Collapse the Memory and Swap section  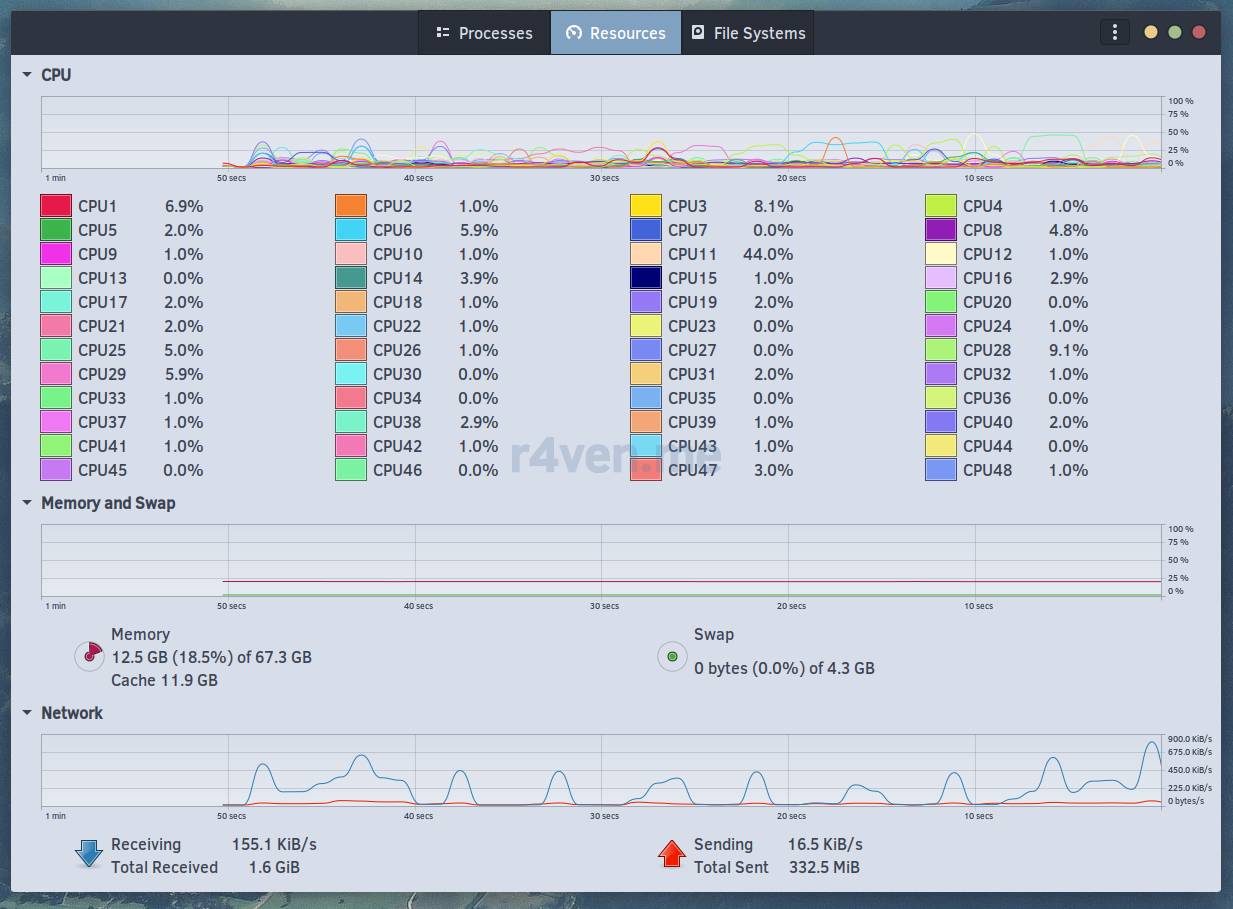coord(27,503)
